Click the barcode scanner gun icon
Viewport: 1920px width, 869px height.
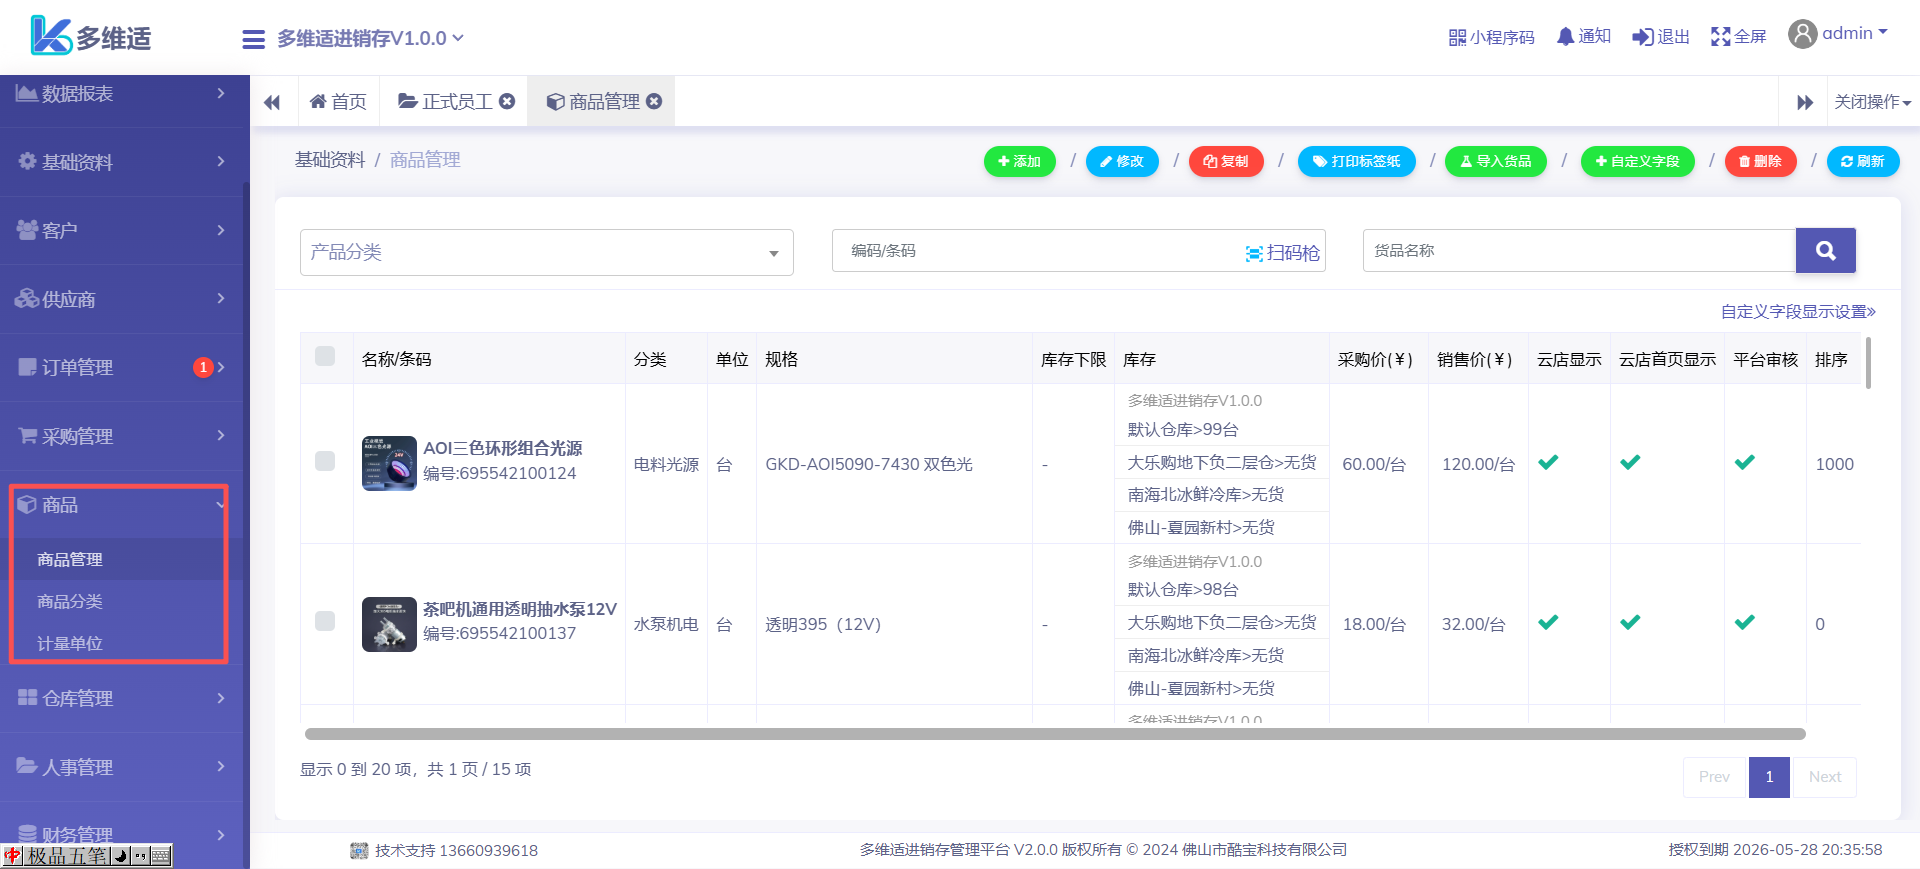pyautogui.click(x=1254, y=253)
